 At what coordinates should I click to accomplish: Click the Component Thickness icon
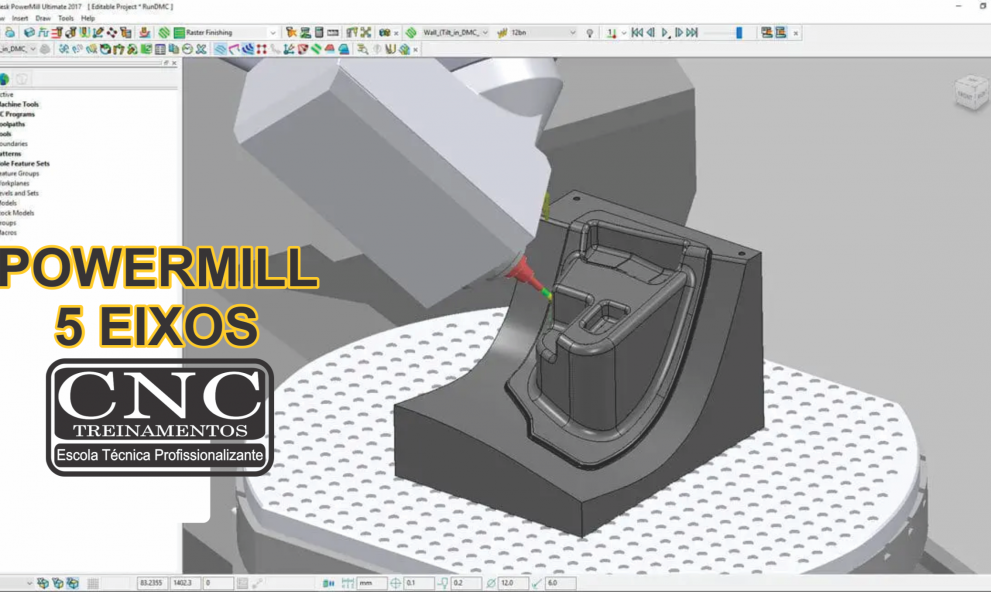(145, 32)
